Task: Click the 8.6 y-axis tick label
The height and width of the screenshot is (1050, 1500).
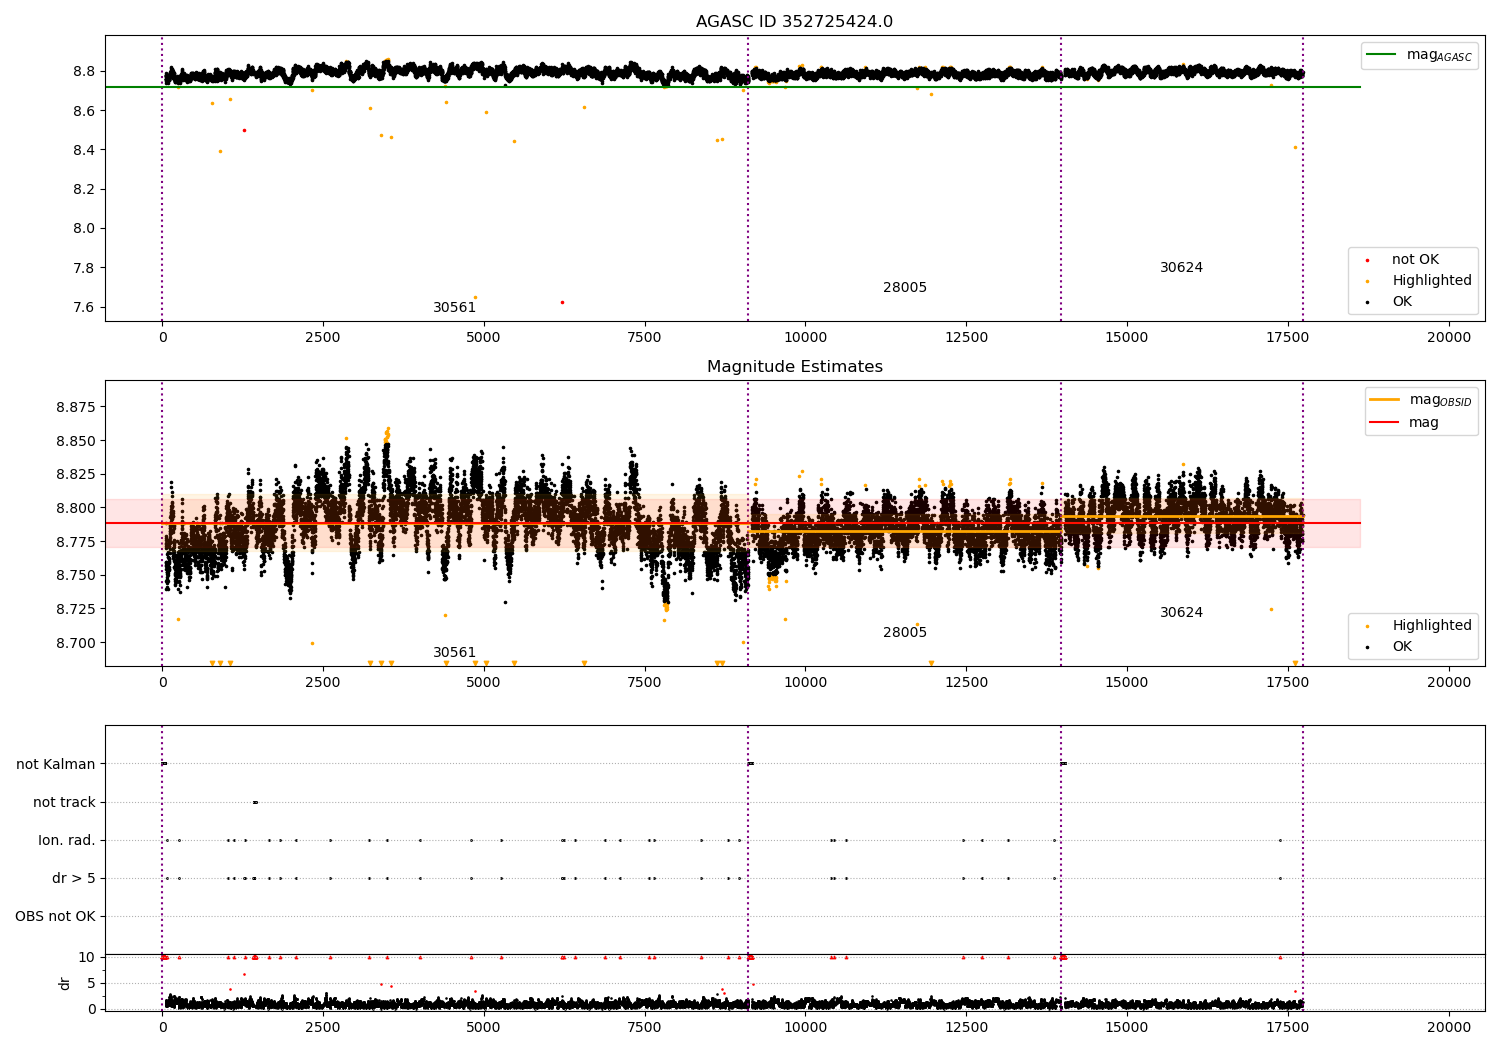Action: 84,111
